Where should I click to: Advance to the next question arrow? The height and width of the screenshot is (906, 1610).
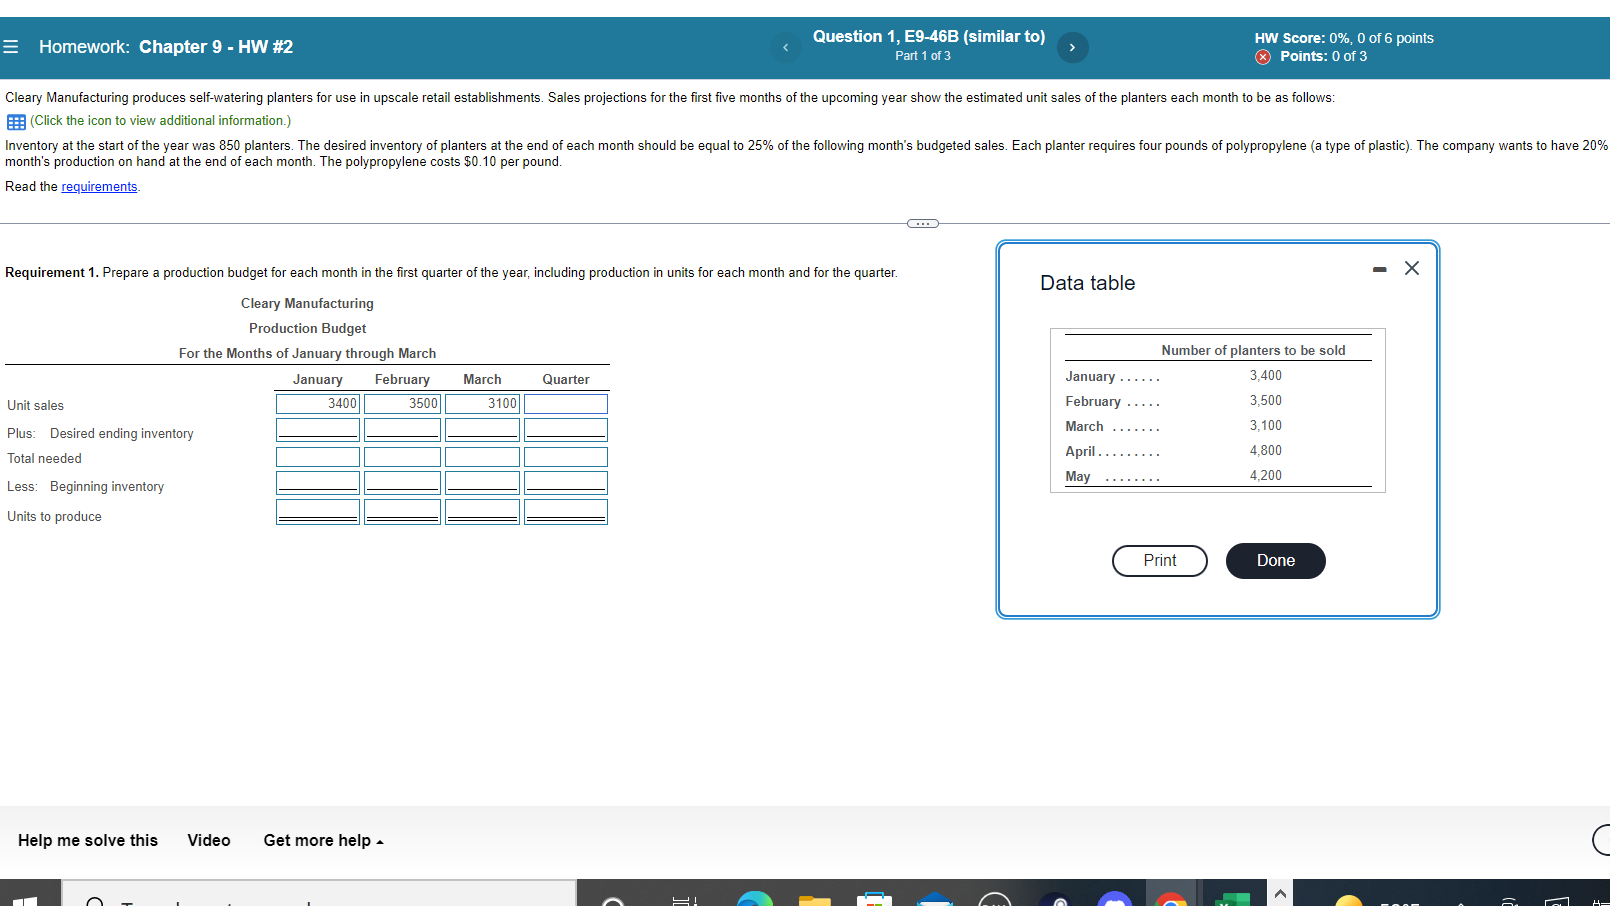tap(1072, 47)
